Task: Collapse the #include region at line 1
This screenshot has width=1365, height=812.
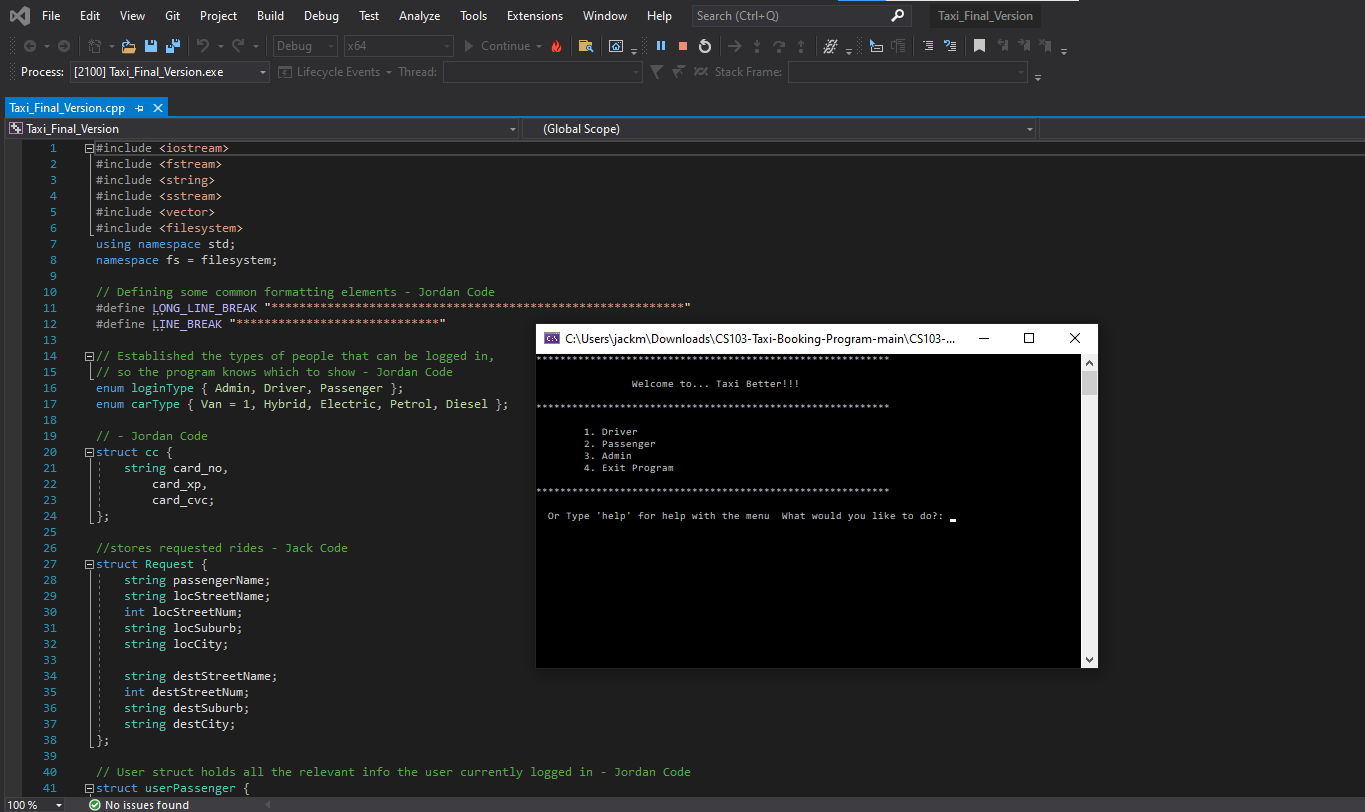Action: pyautogui.click(x=90, y=148)
